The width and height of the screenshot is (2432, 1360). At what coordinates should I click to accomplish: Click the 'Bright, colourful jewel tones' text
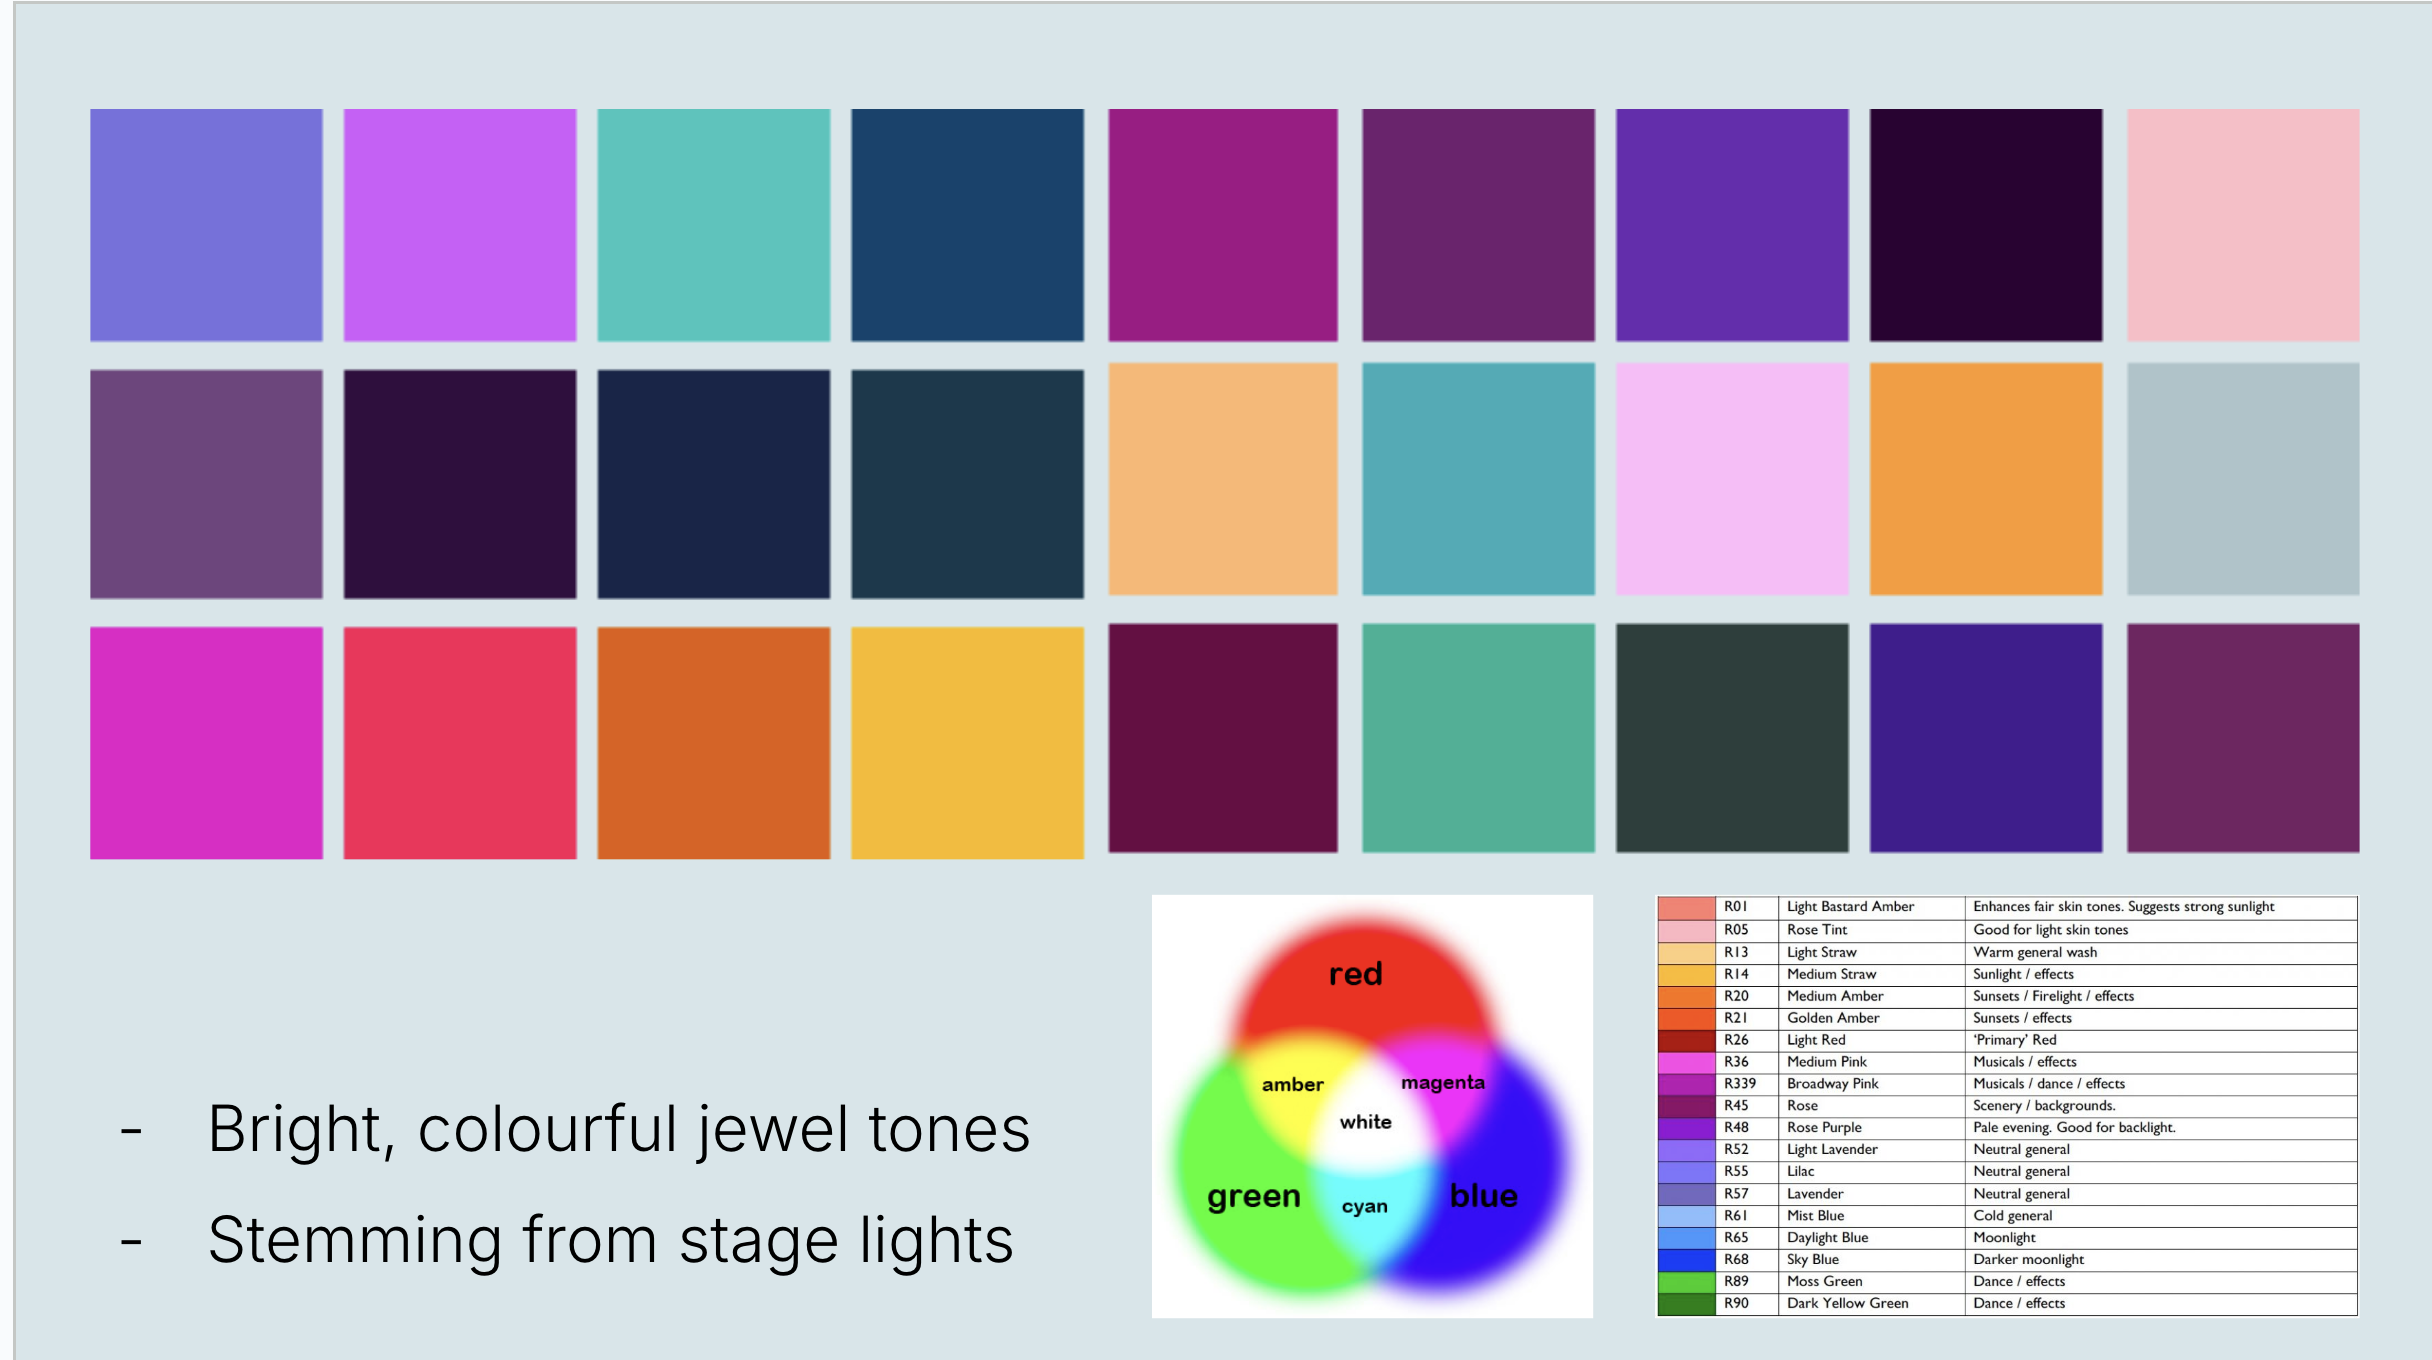point(618,1130)
